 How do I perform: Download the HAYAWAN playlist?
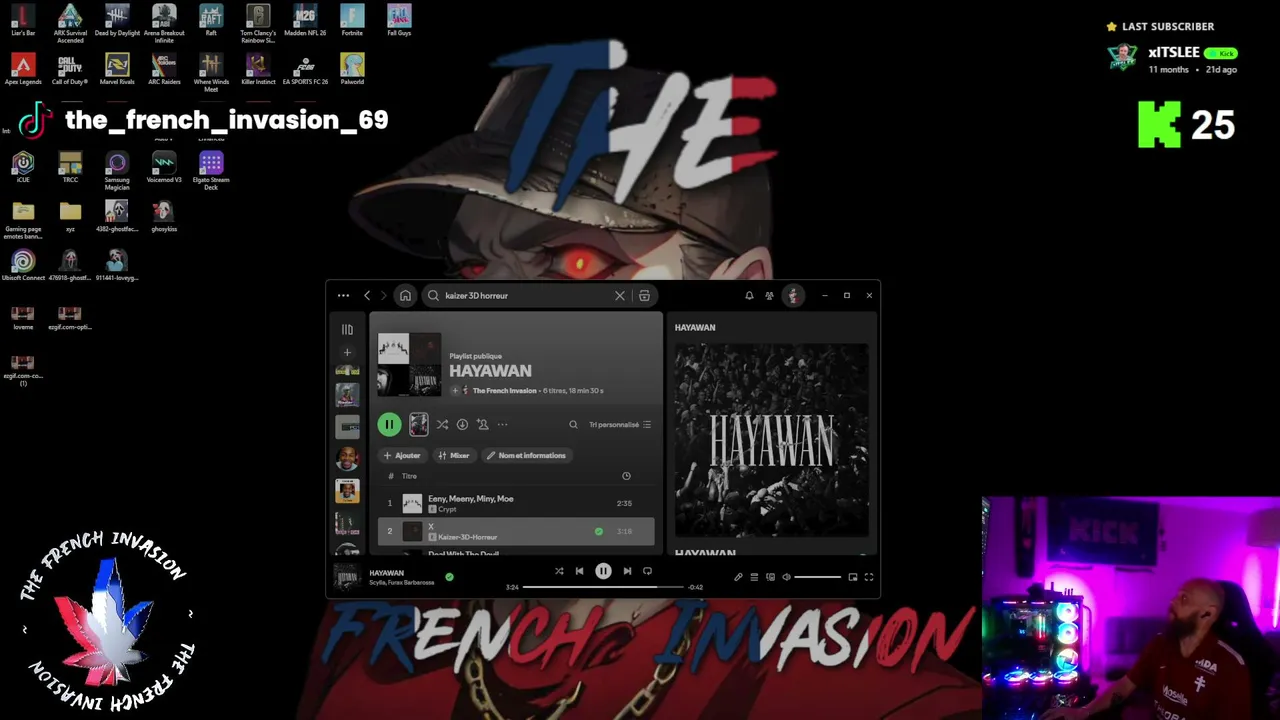[x=462, y=425]
